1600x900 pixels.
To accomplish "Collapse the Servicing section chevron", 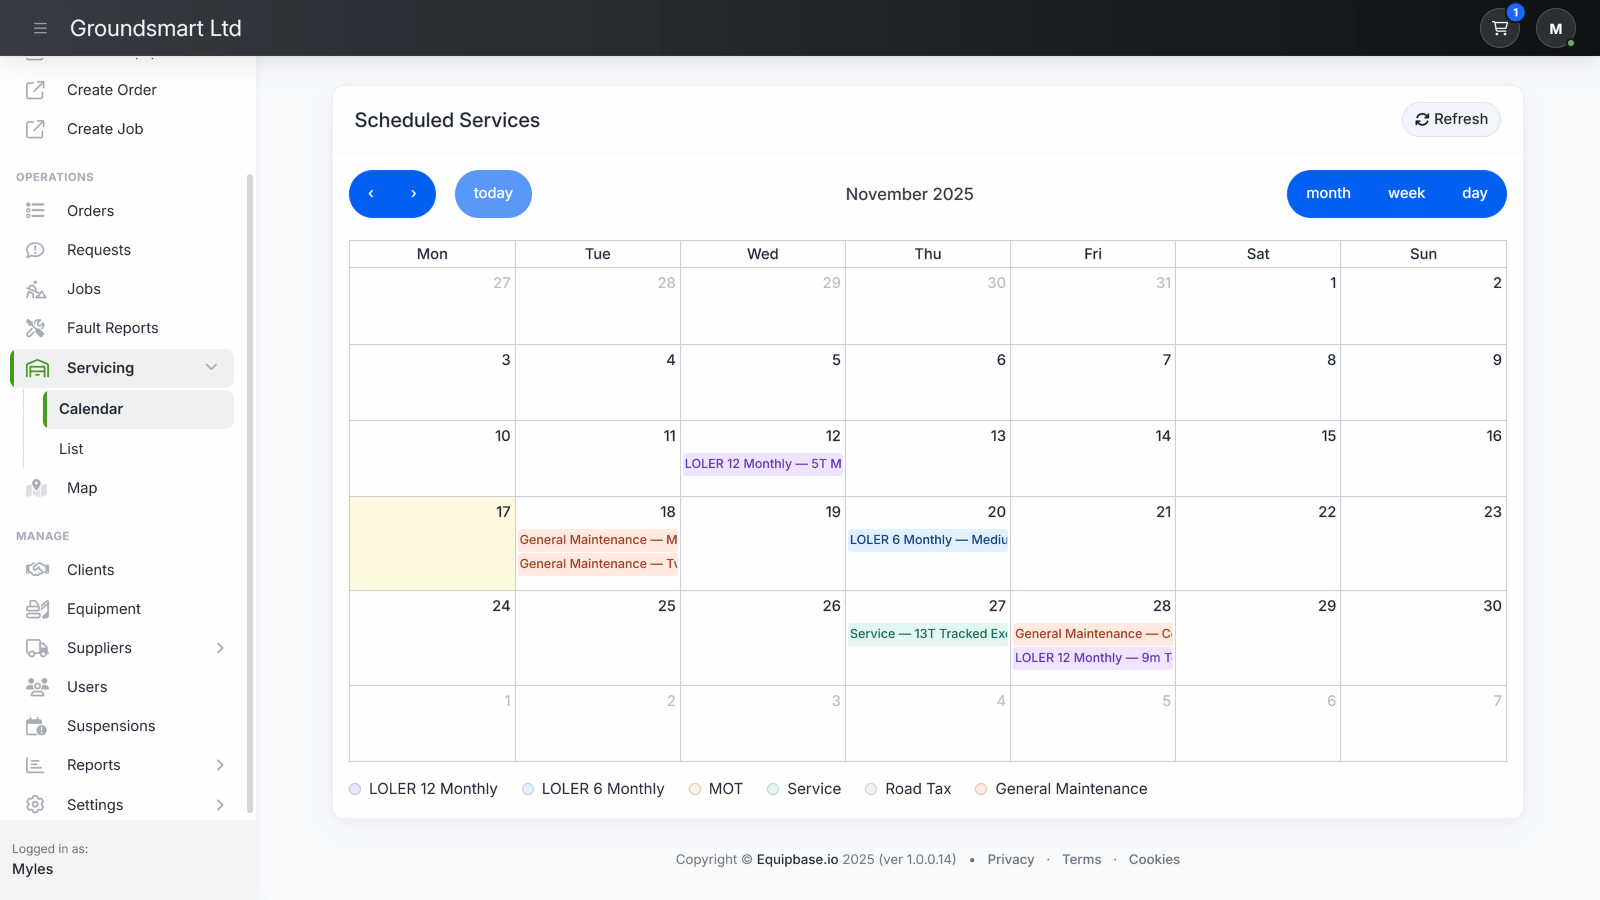I will [x=211, y=368].
